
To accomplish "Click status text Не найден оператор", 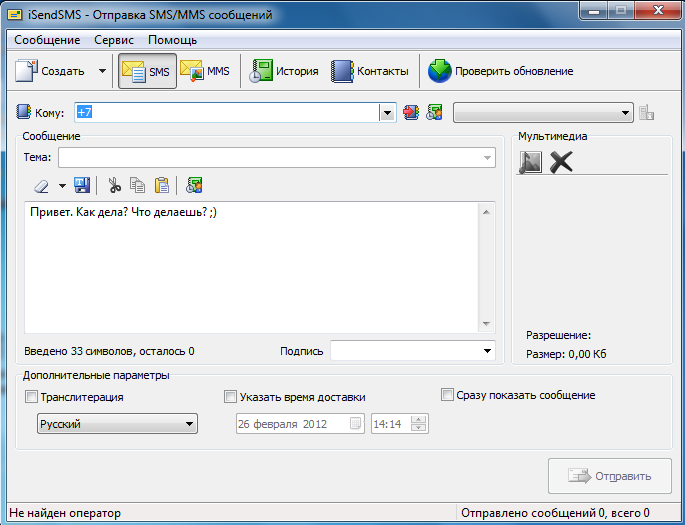I will pos(65,513).
